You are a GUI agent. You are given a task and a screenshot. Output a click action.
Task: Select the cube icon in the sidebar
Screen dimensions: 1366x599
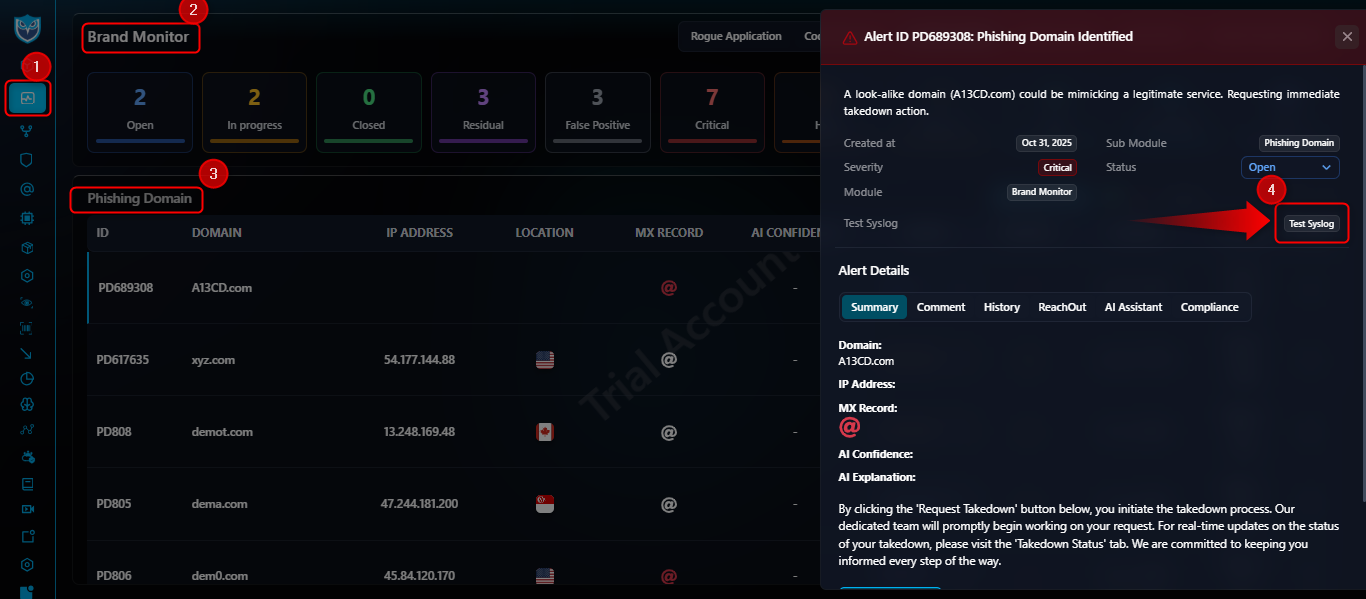click(x=27, y=246)
